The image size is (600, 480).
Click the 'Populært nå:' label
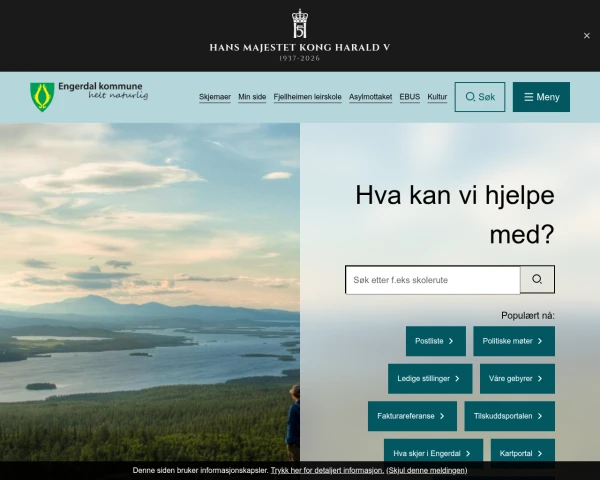pyautogui.click(x=528, y=316)
